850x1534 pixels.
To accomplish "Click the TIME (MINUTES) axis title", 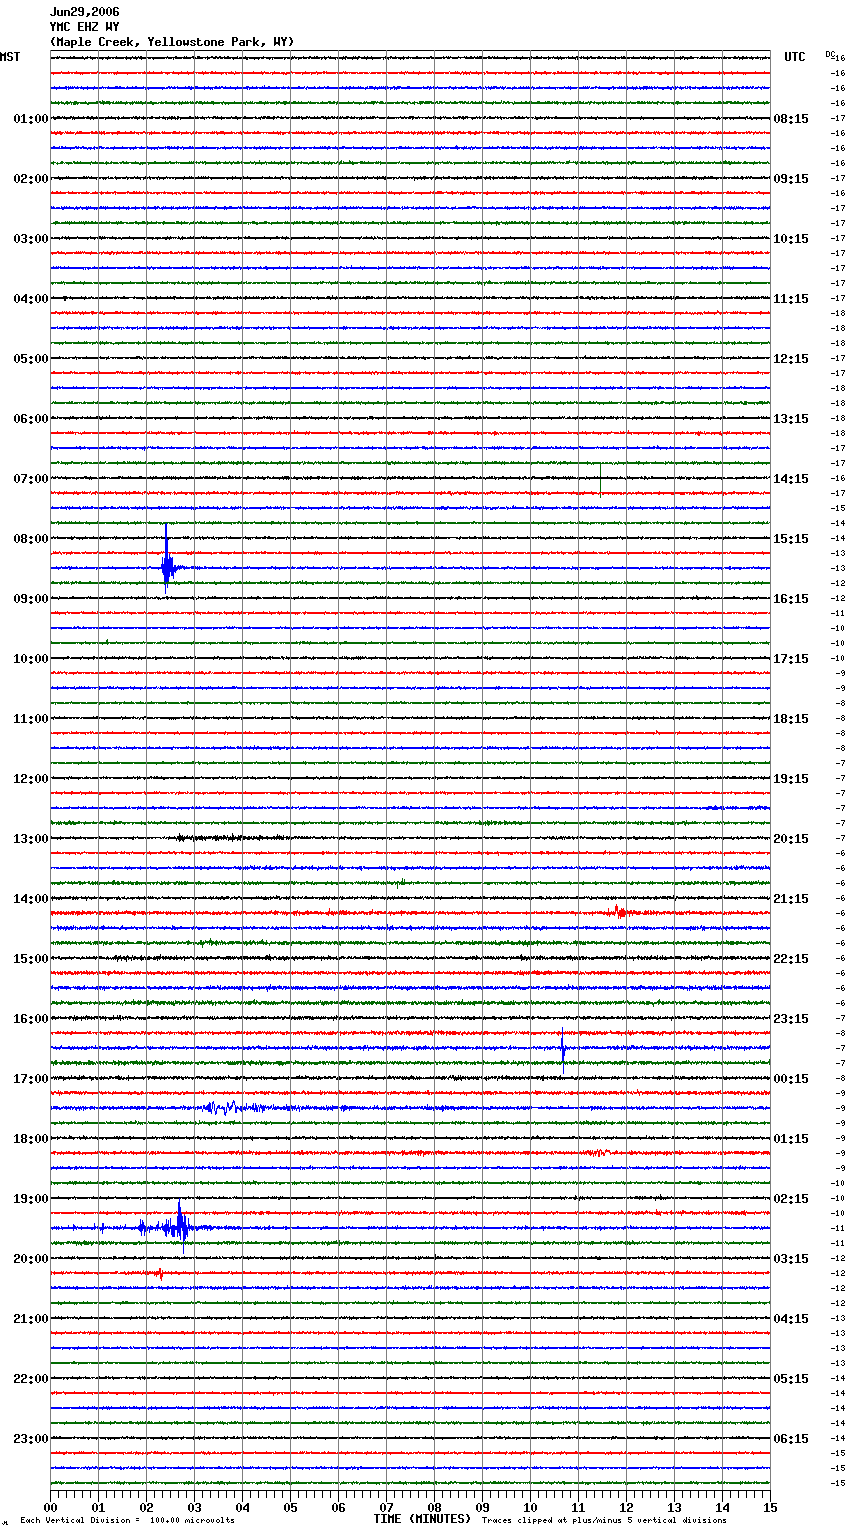I will (x=422, y=1519).
